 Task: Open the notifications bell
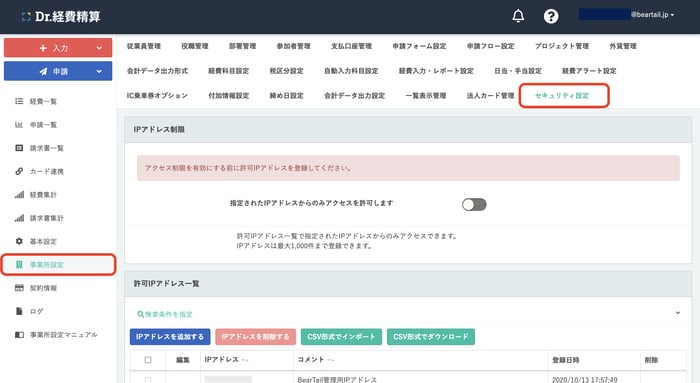pos(518,16)
